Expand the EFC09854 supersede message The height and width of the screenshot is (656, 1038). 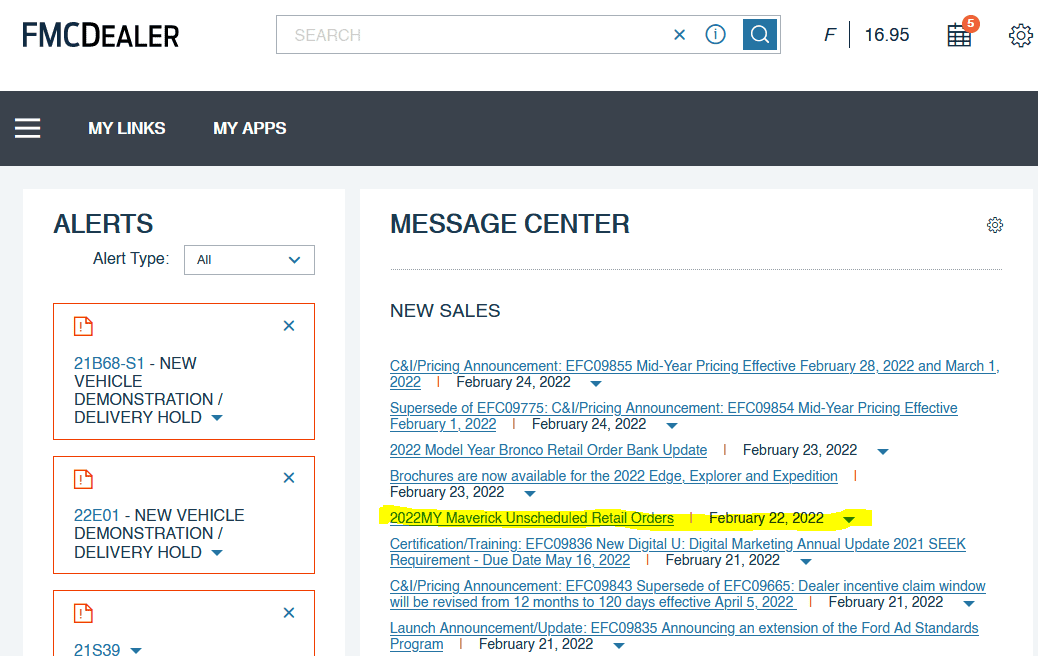[x=672, y=426]
